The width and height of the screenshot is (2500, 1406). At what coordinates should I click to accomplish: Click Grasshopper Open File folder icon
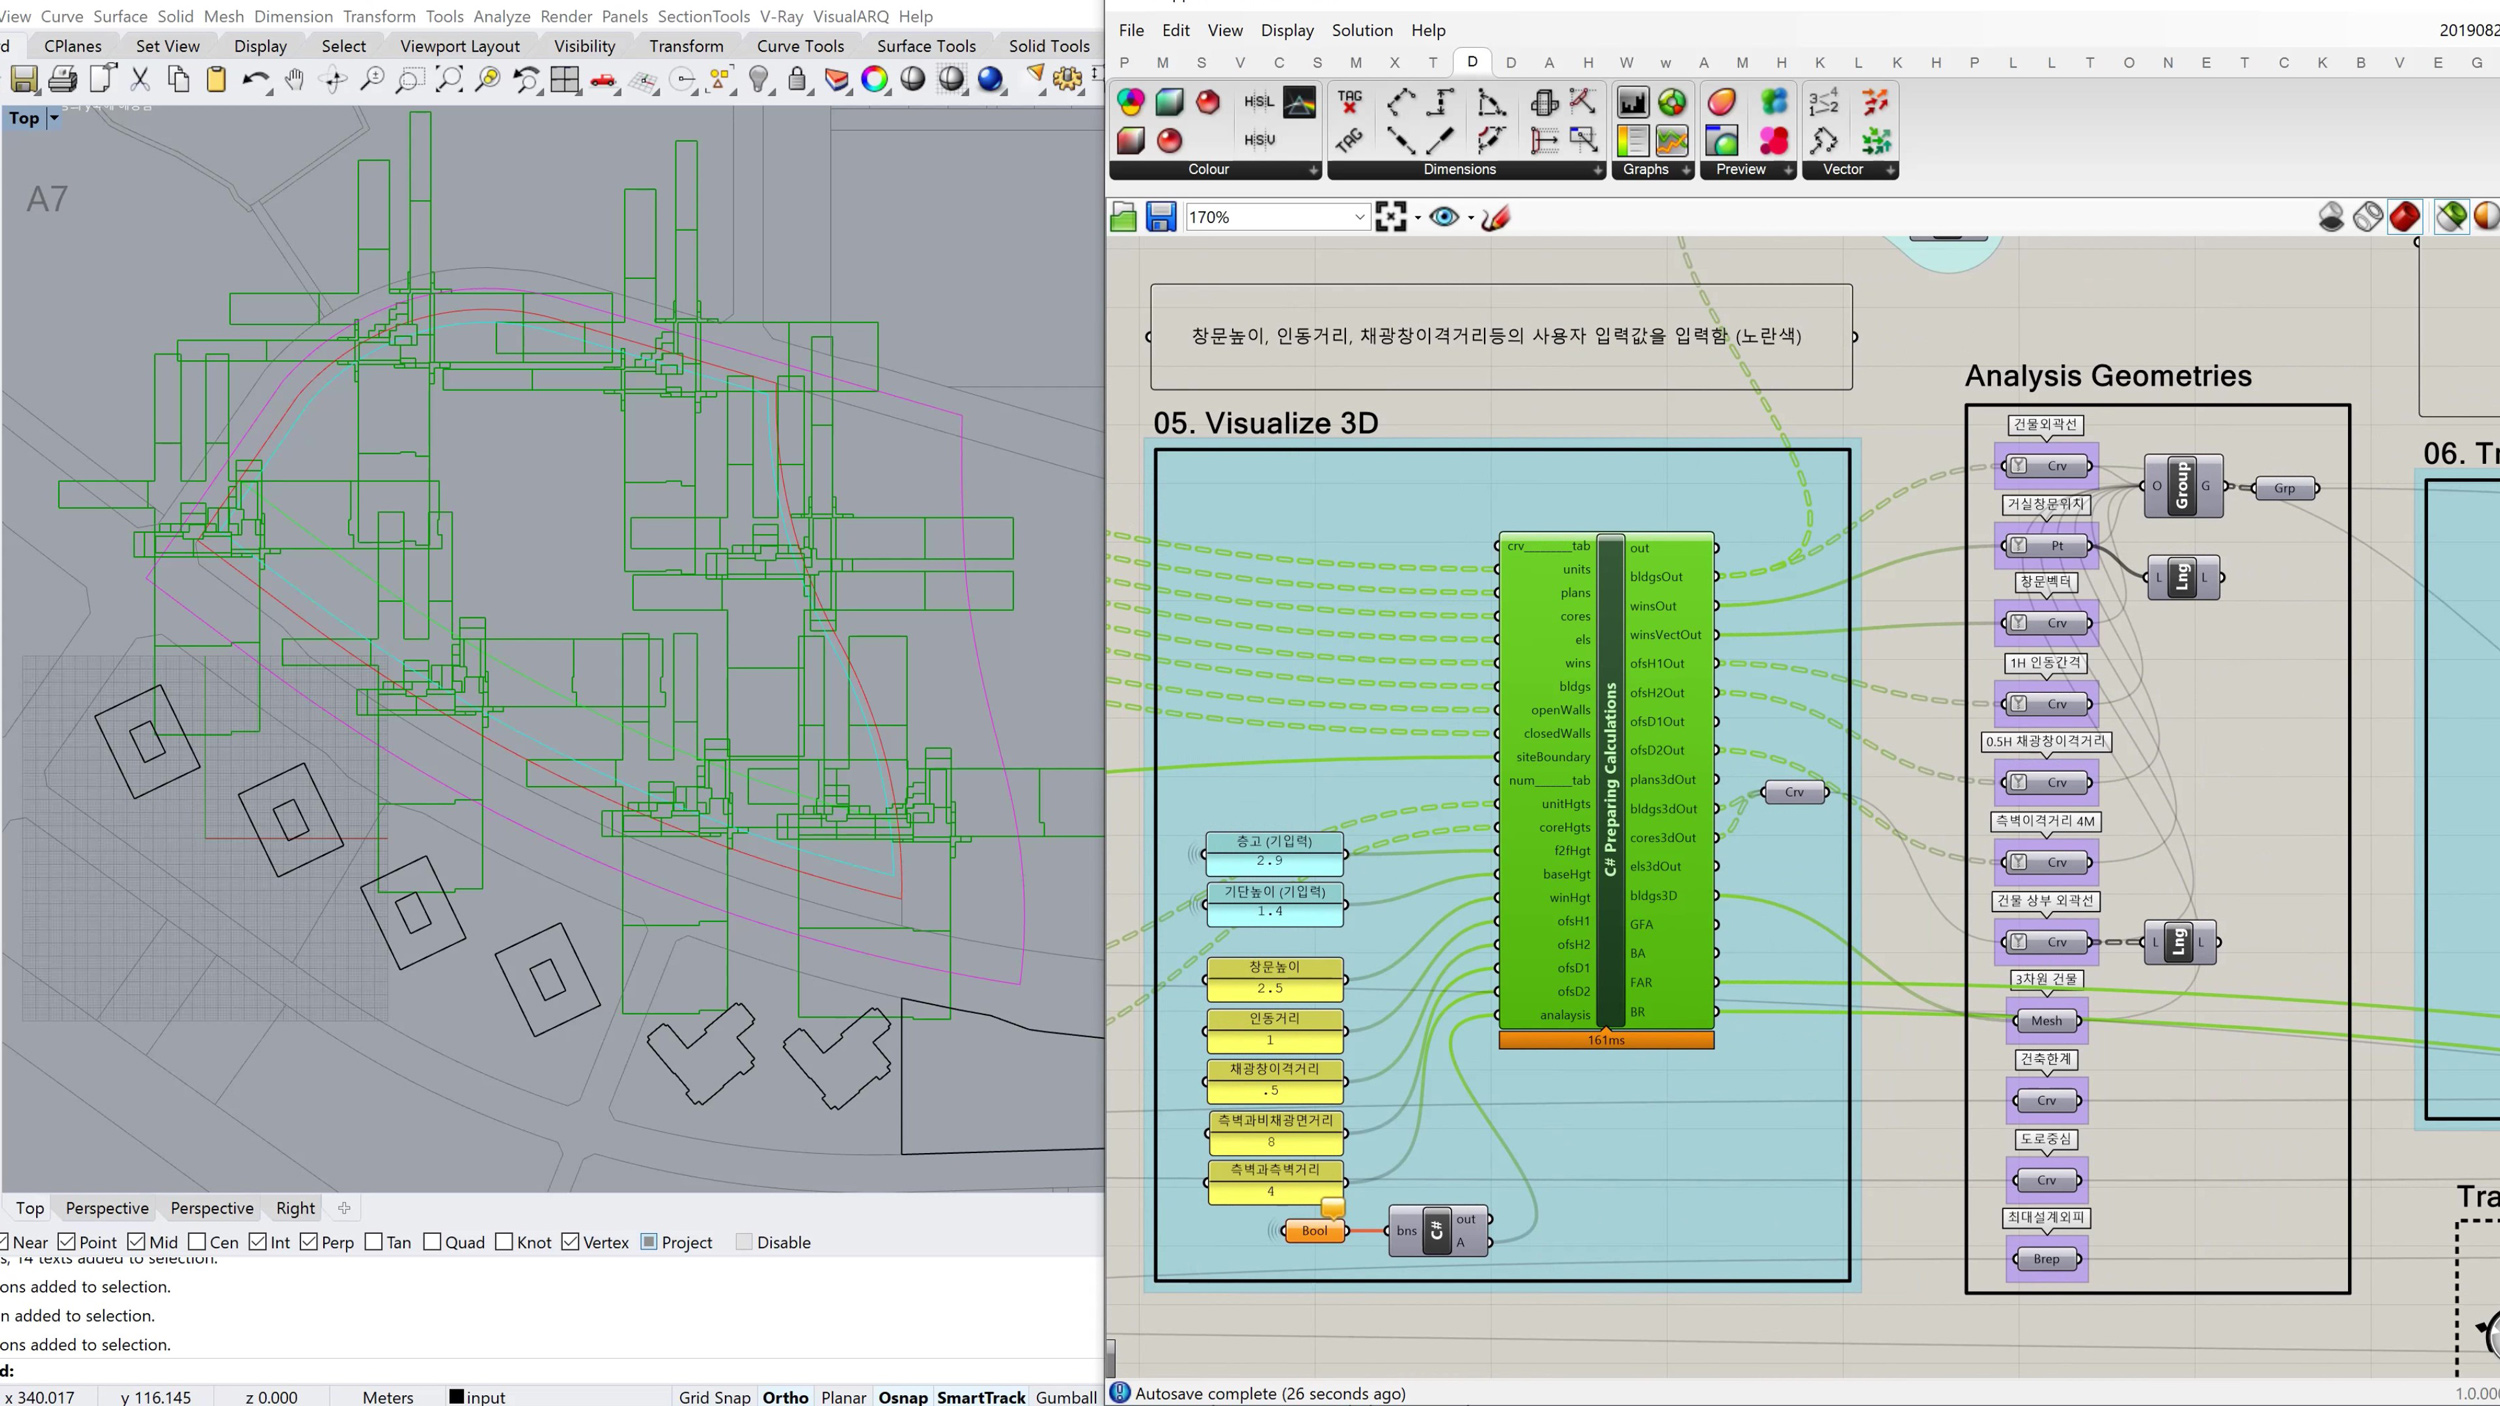coord(1123,217)
